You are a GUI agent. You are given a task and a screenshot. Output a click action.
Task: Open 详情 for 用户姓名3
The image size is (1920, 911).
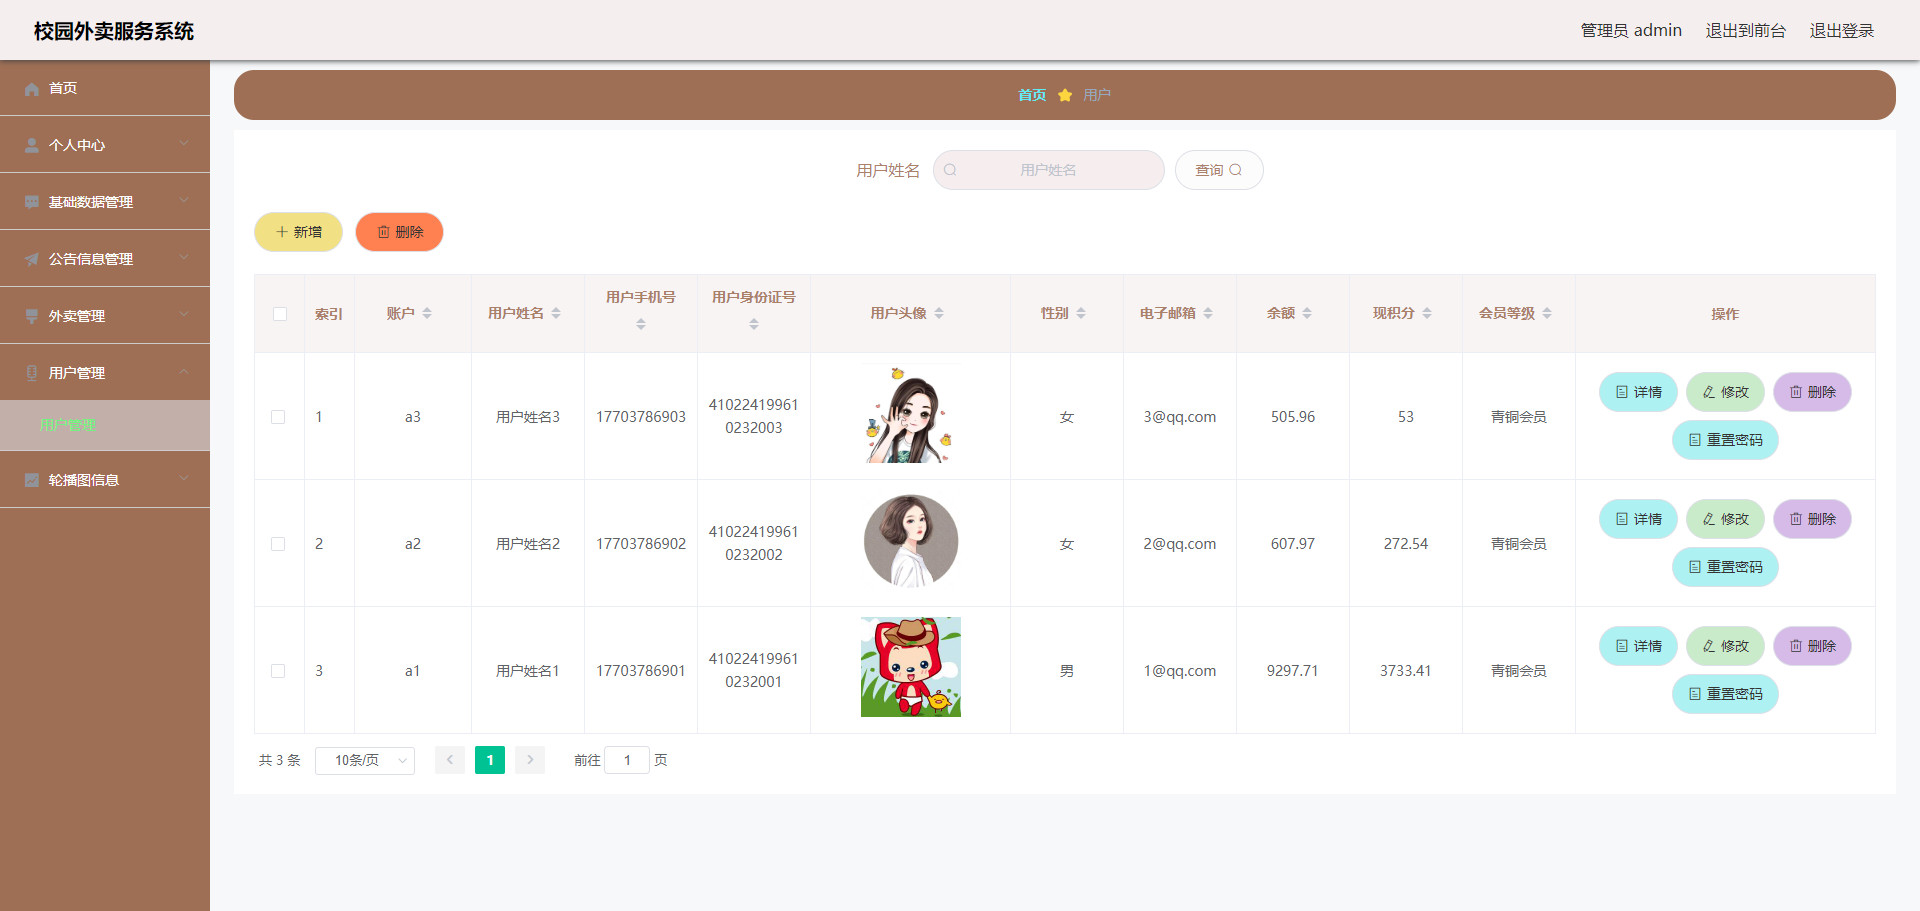1638,392
